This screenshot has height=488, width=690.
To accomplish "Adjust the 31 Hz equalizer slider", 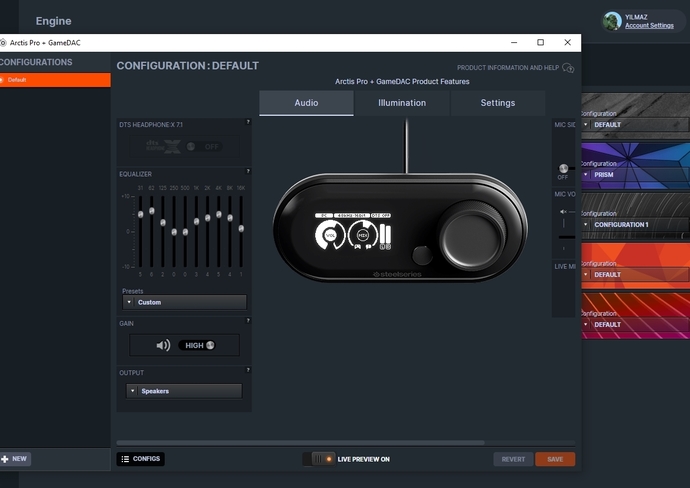I will coord(140,214).
